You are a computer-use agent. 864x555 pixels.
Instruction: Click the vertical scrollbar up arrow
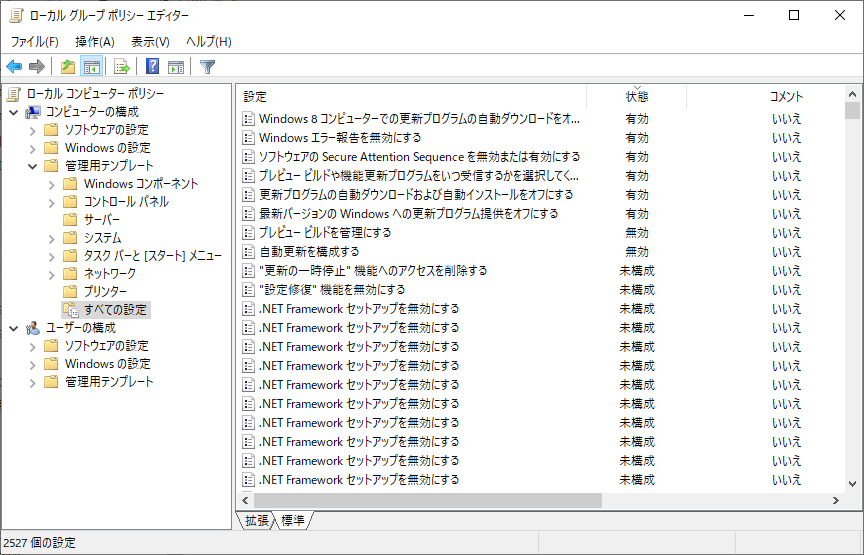[852, 94]
